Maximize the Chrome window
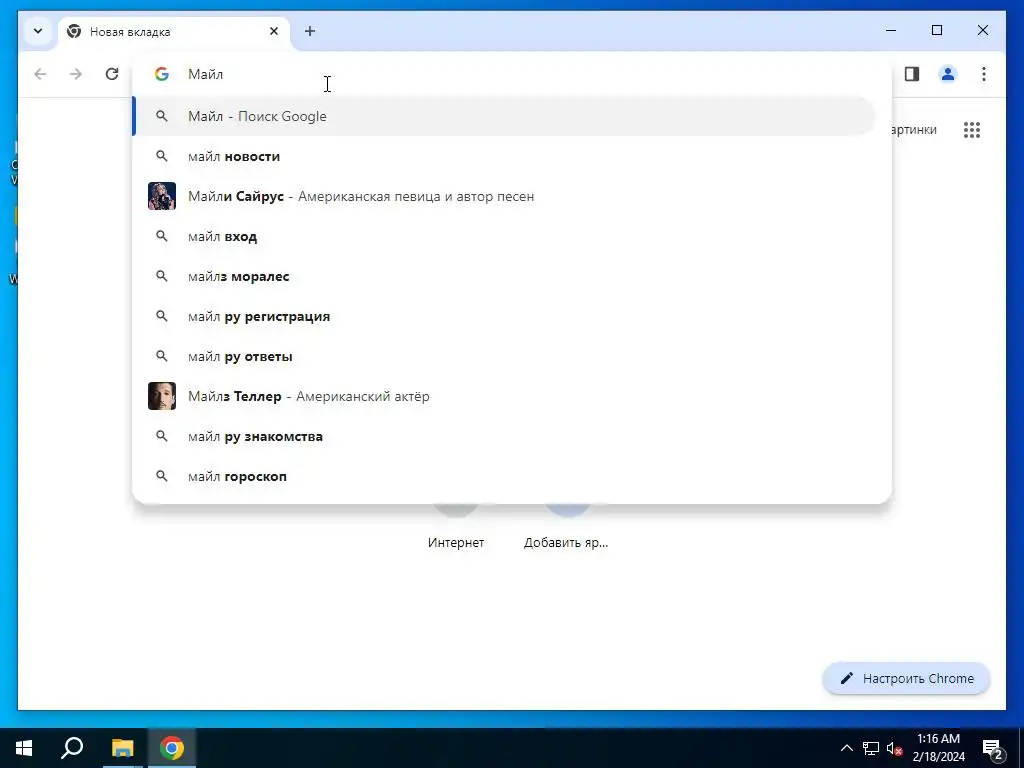The width and height of the screenshot is (1024, 768). point(936,30)
